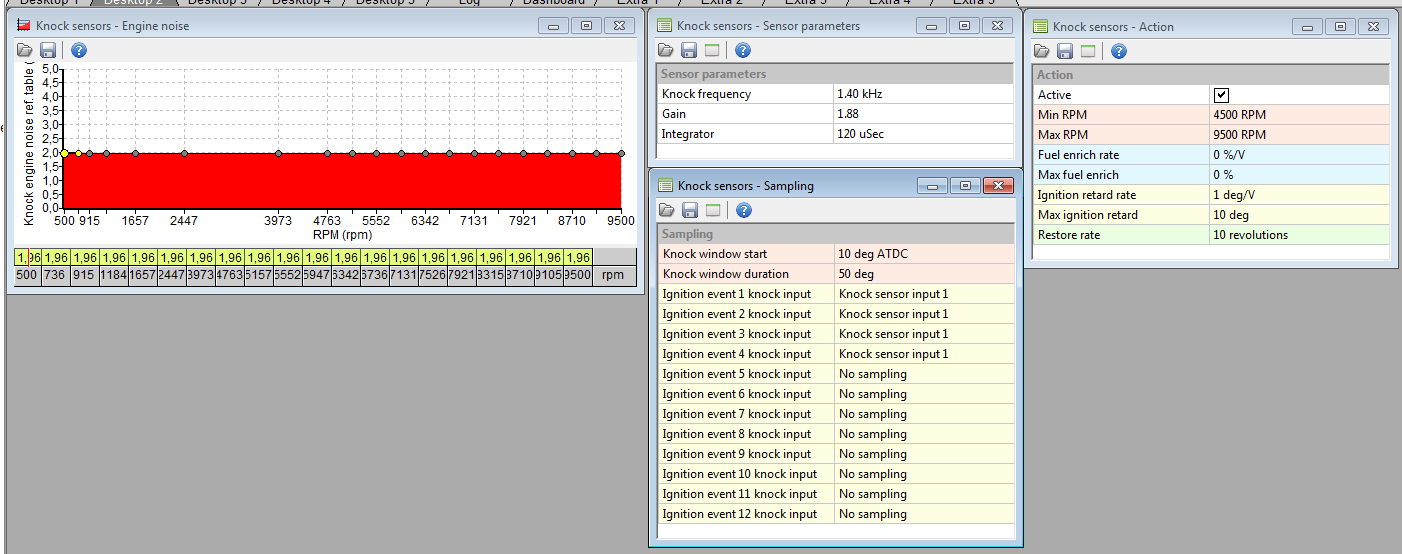Maximize the Sensor parameters window

pos(964,26)
